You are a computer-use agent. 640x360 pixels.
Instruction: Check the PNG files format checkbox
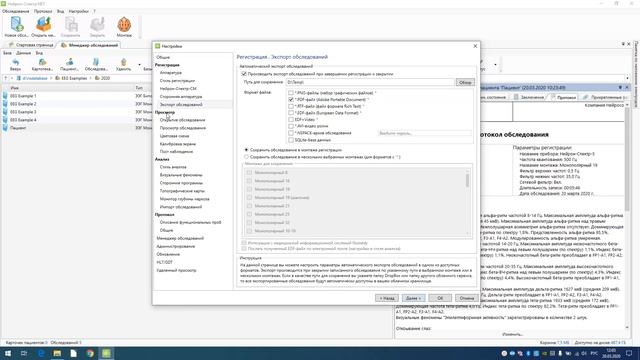[x=291, y=93]
